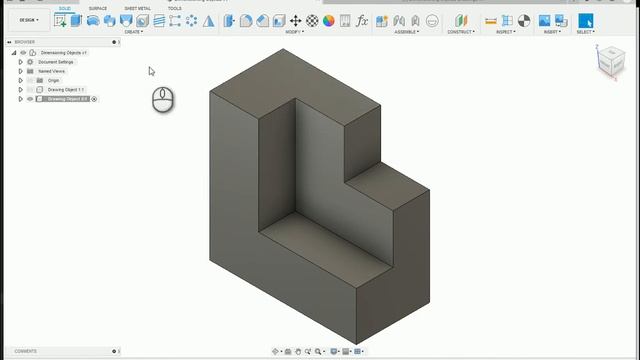This screenshot has height=360, width=640.
Task: Select the Insert Image icon
Action: click(x=544, y=20)
